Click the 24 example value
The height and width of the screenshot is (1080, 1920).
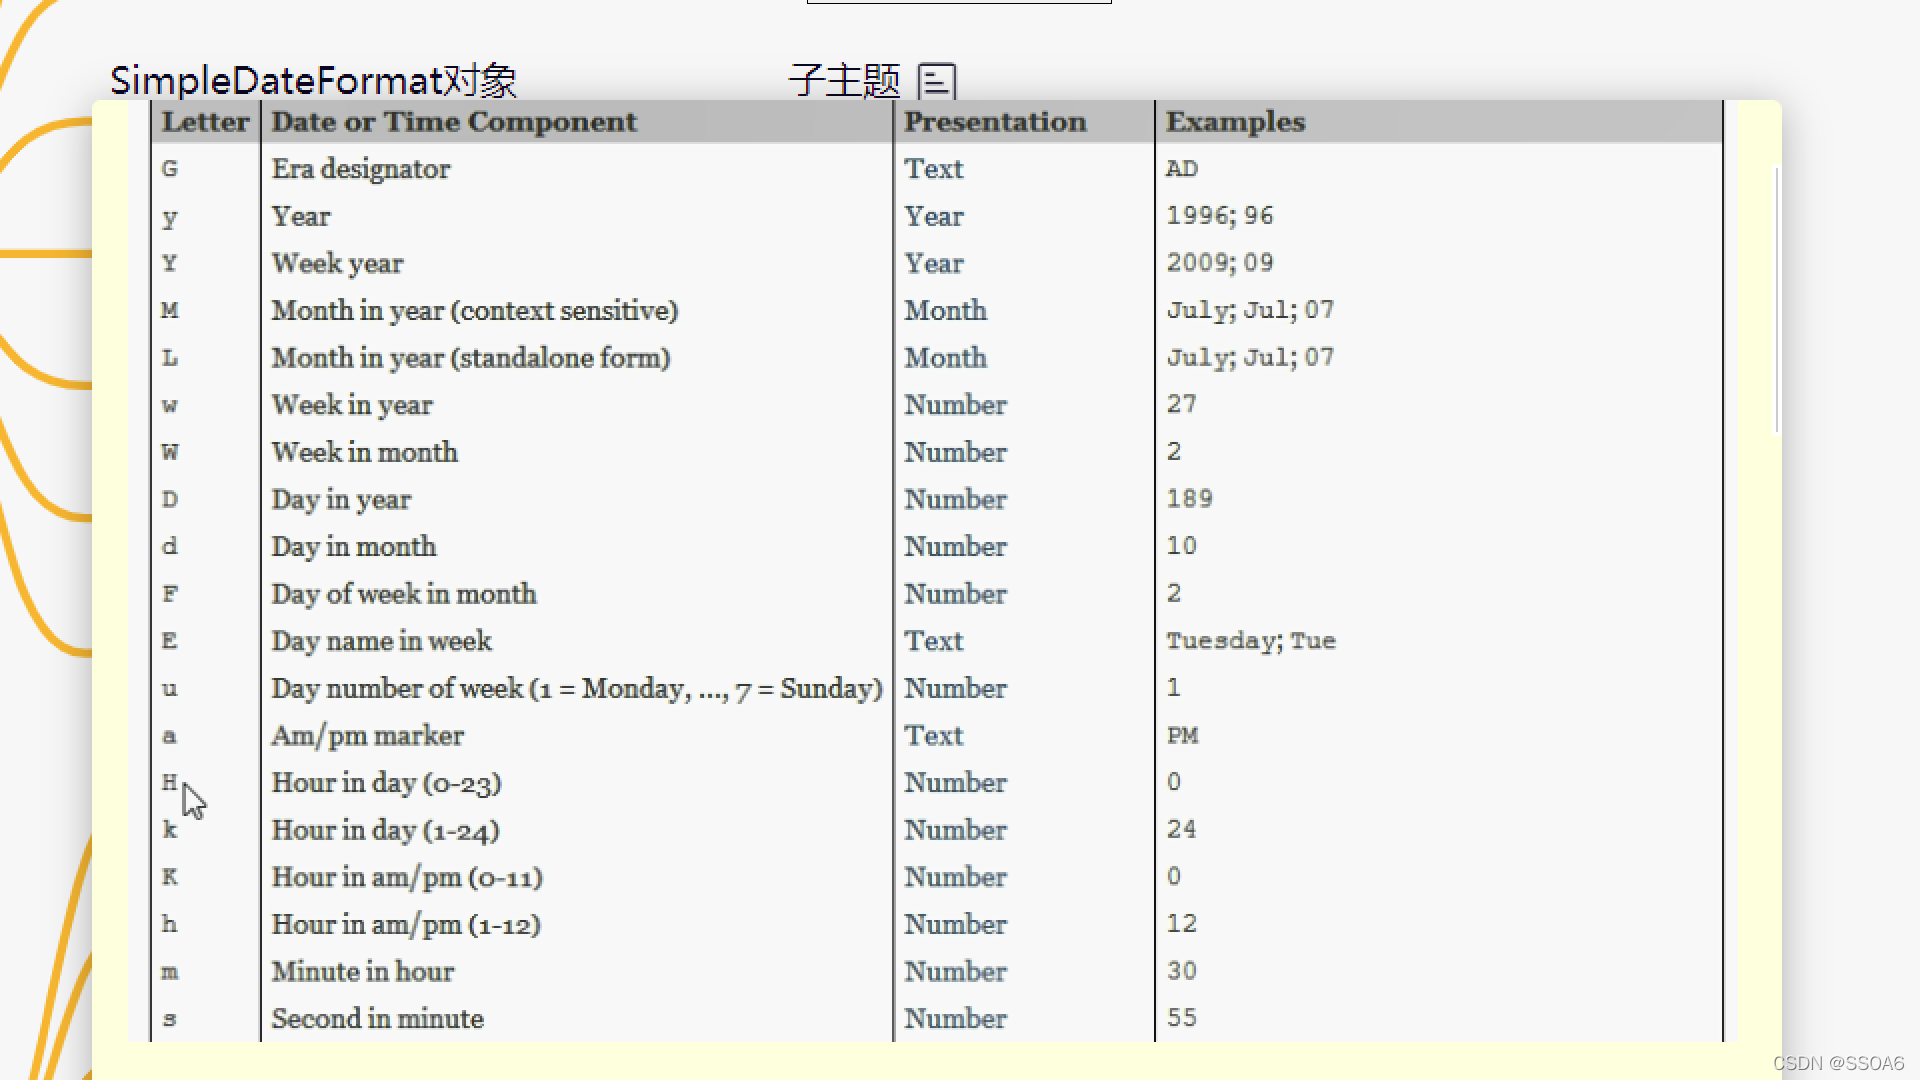pyautogui.click(x=1182, y=829)
